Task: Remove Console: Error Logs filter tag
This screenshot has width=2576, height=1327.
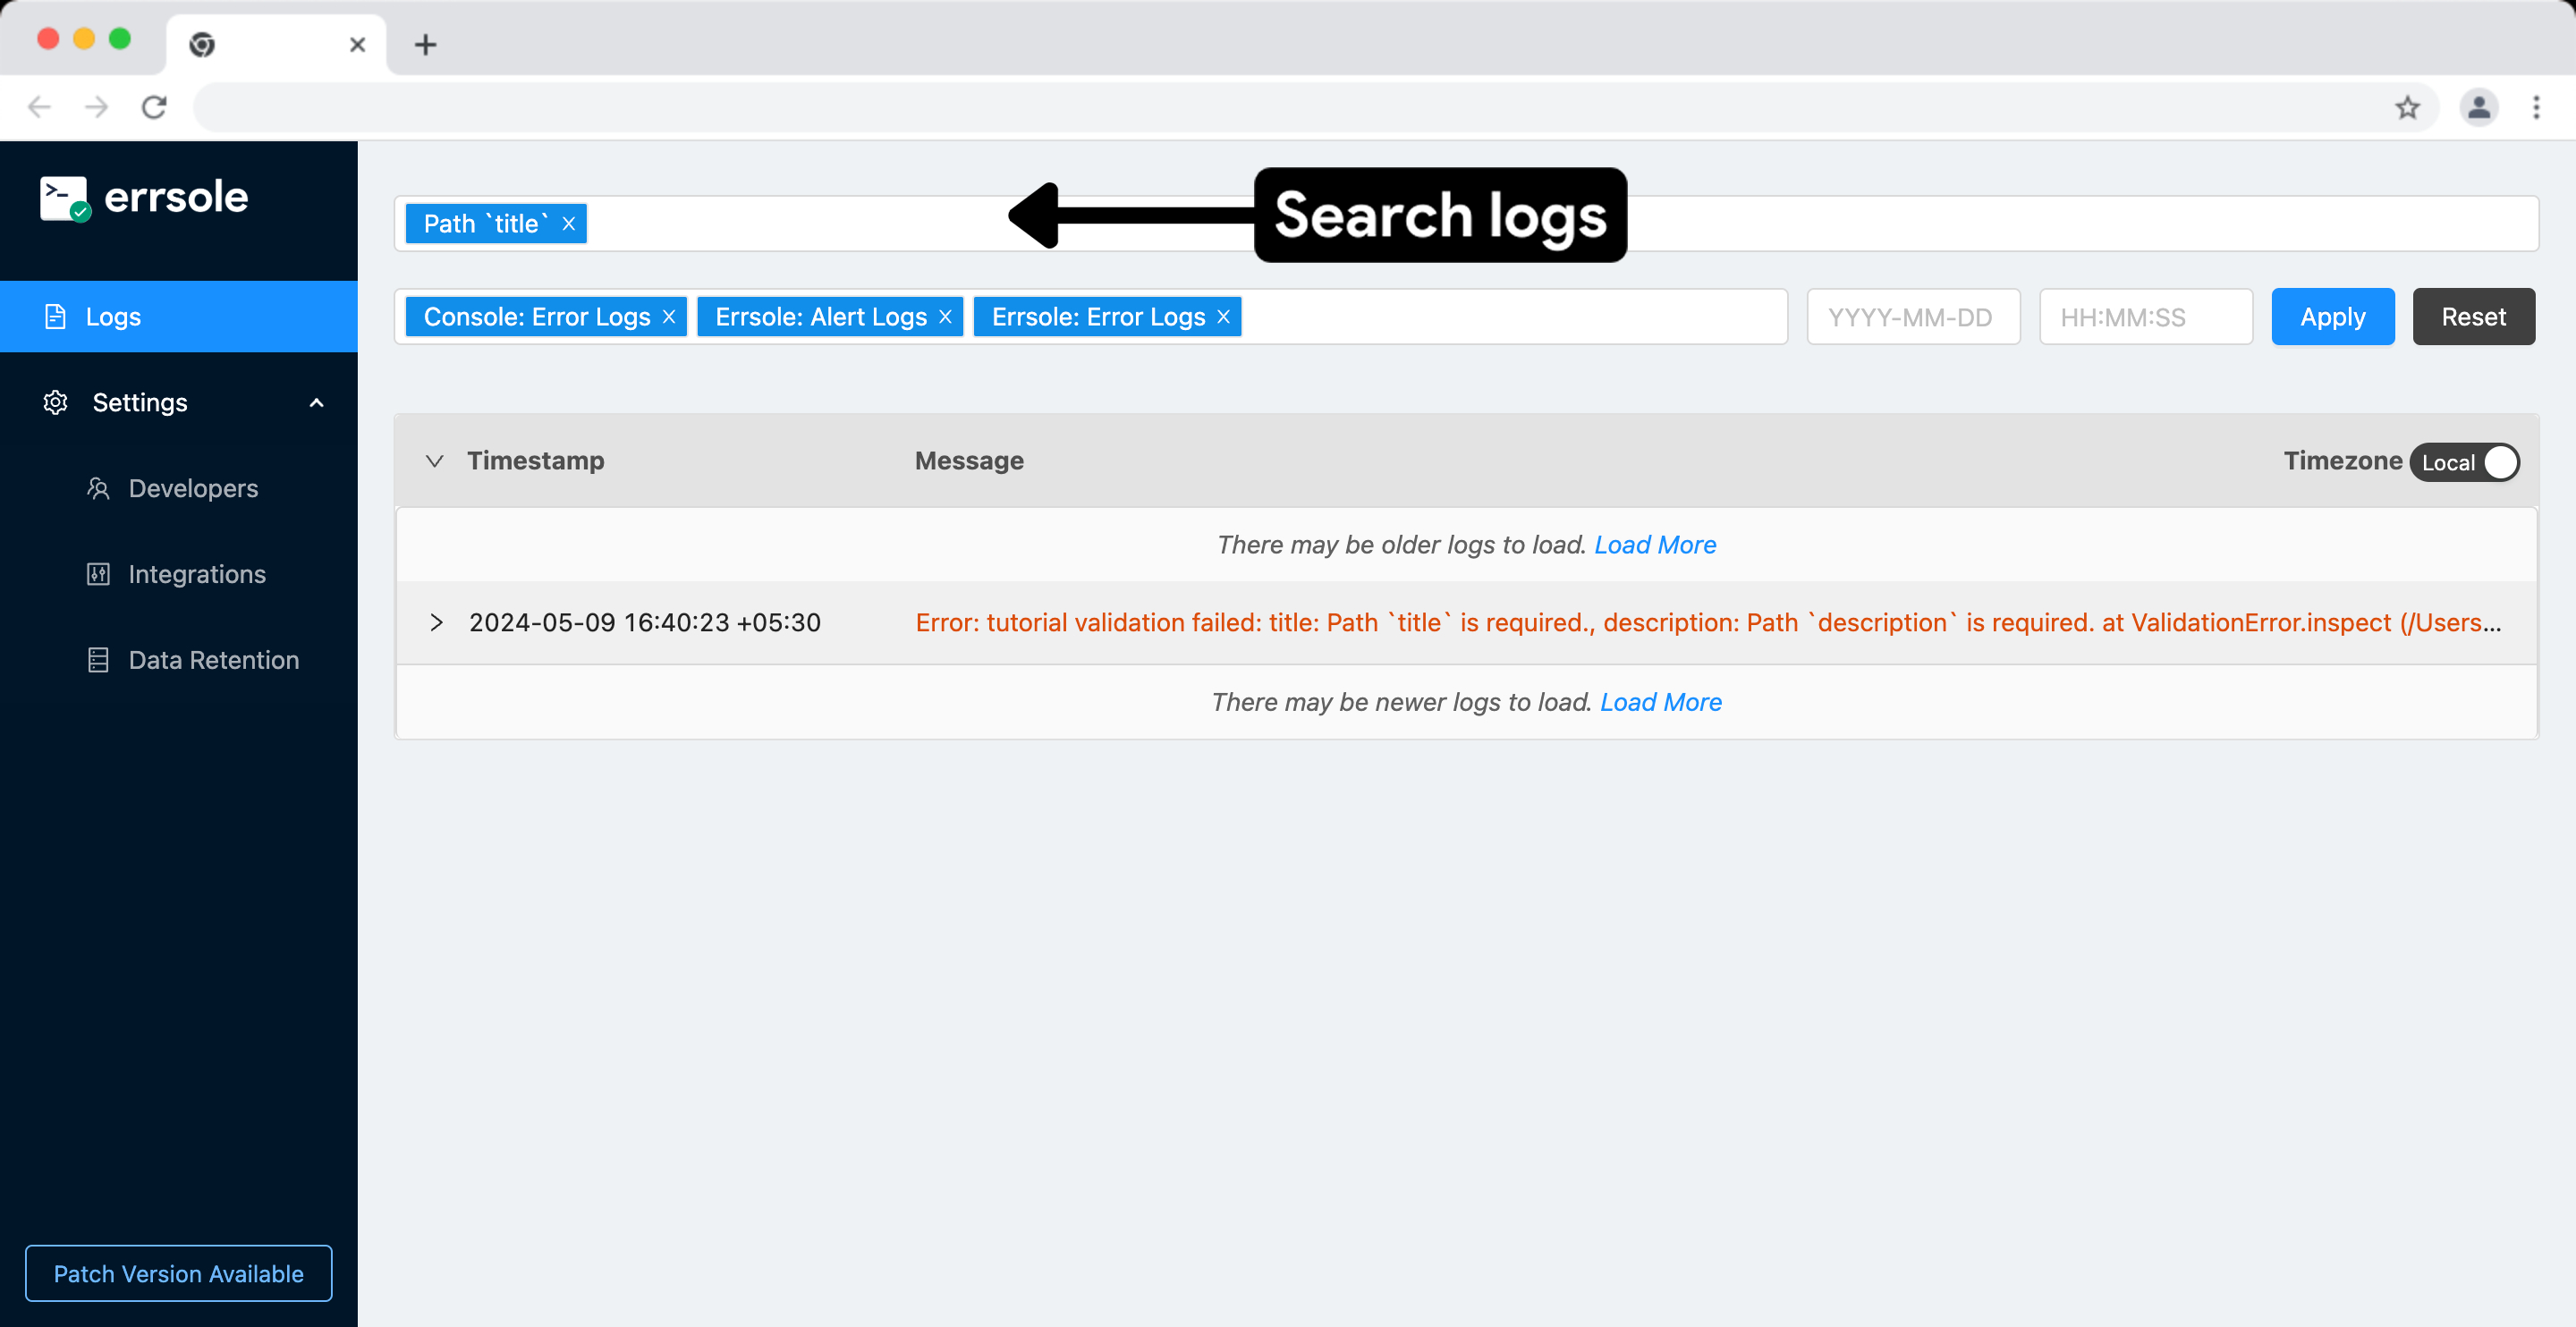Action: (x=669, y=317)
